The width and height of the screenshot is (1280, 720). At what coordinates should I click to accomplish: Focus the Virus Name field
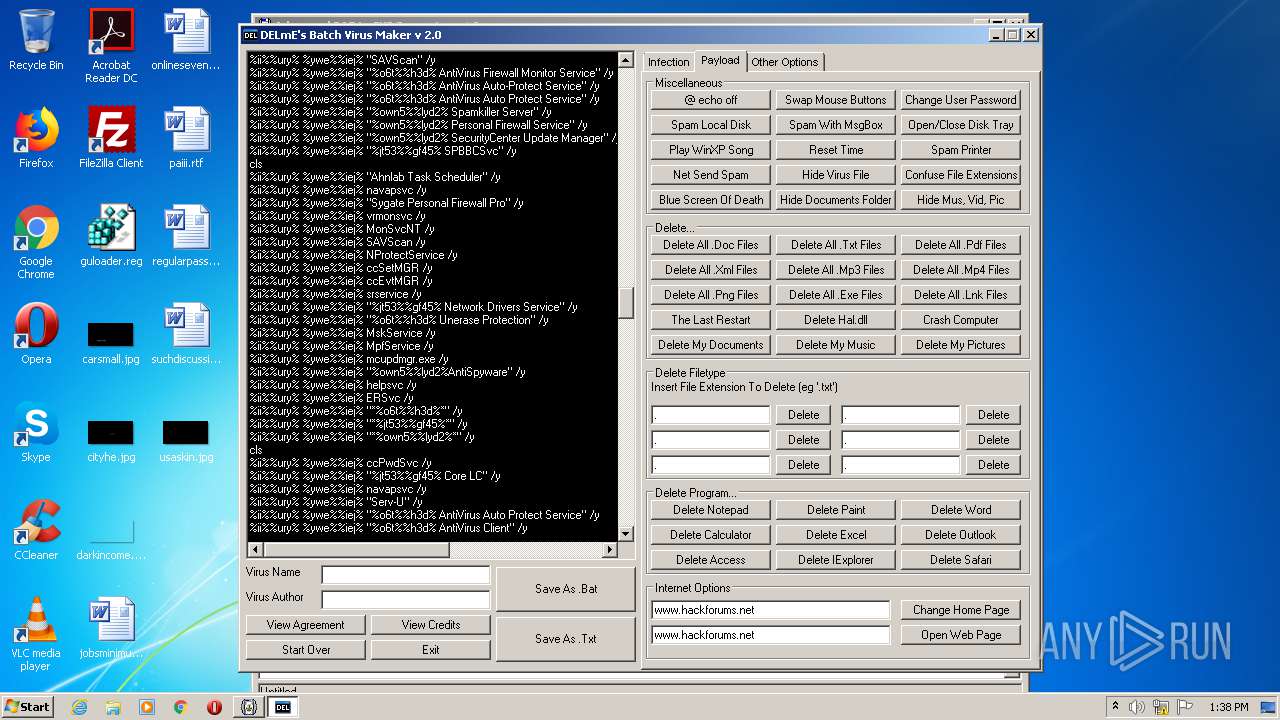[x=406, y=575]
